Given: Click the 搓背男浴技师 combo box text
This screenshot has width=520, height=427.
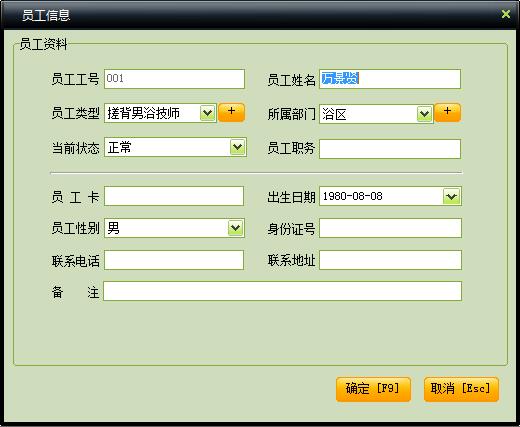Looking at the screenshot, I should point(143,113).
